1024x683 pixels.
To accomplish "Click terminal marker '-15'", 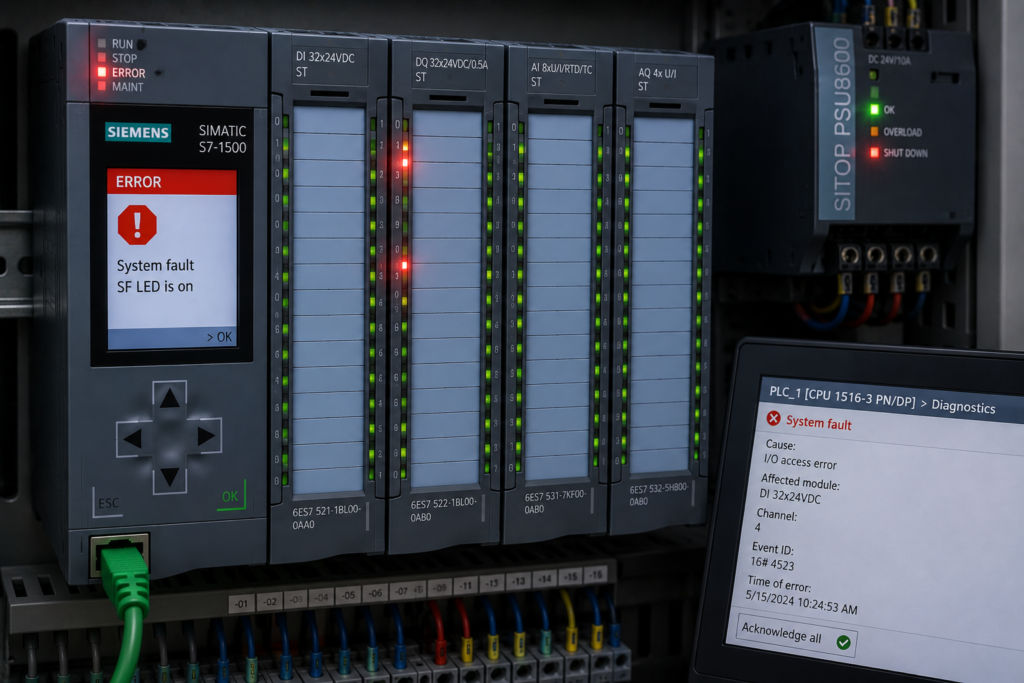I will pos(571,577).
